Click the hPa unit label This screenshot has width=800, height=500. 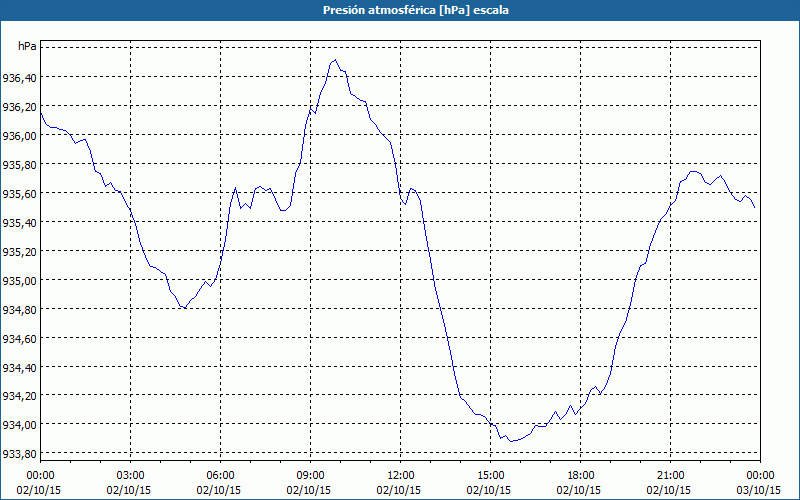coord(27,46)
